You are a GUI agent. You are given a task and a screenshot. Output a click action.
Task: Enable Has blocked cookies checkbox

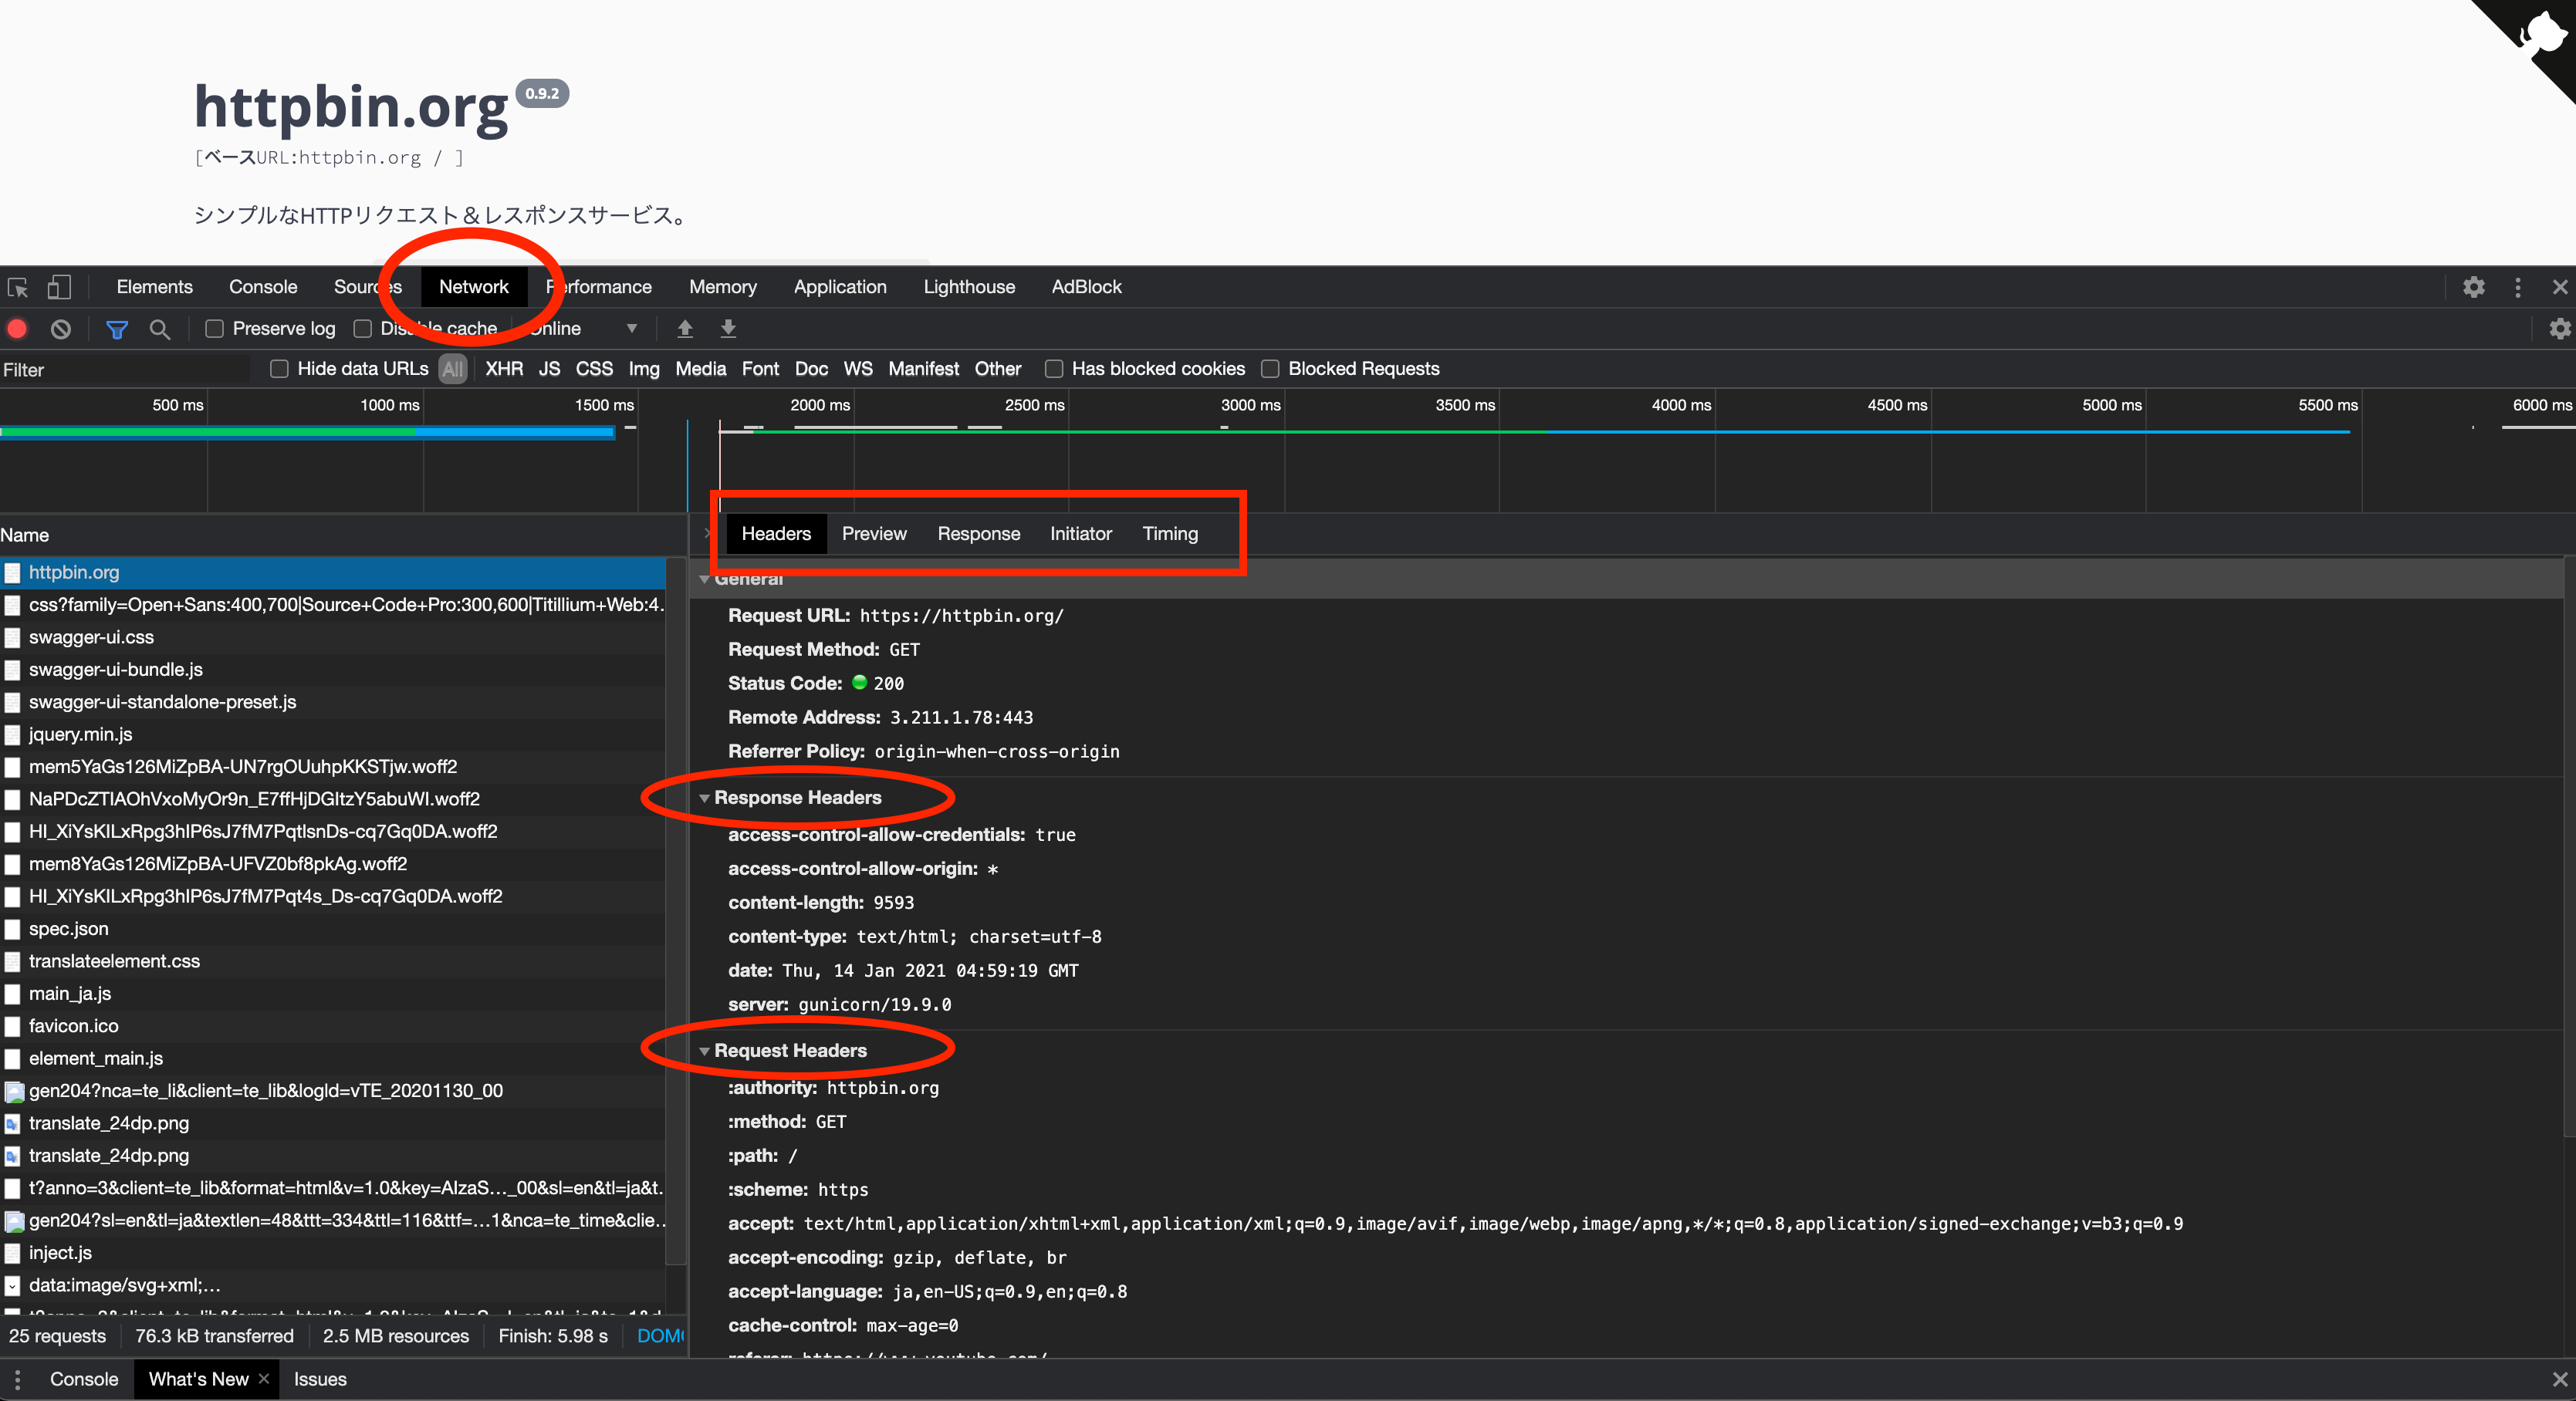coord(1054,369)
